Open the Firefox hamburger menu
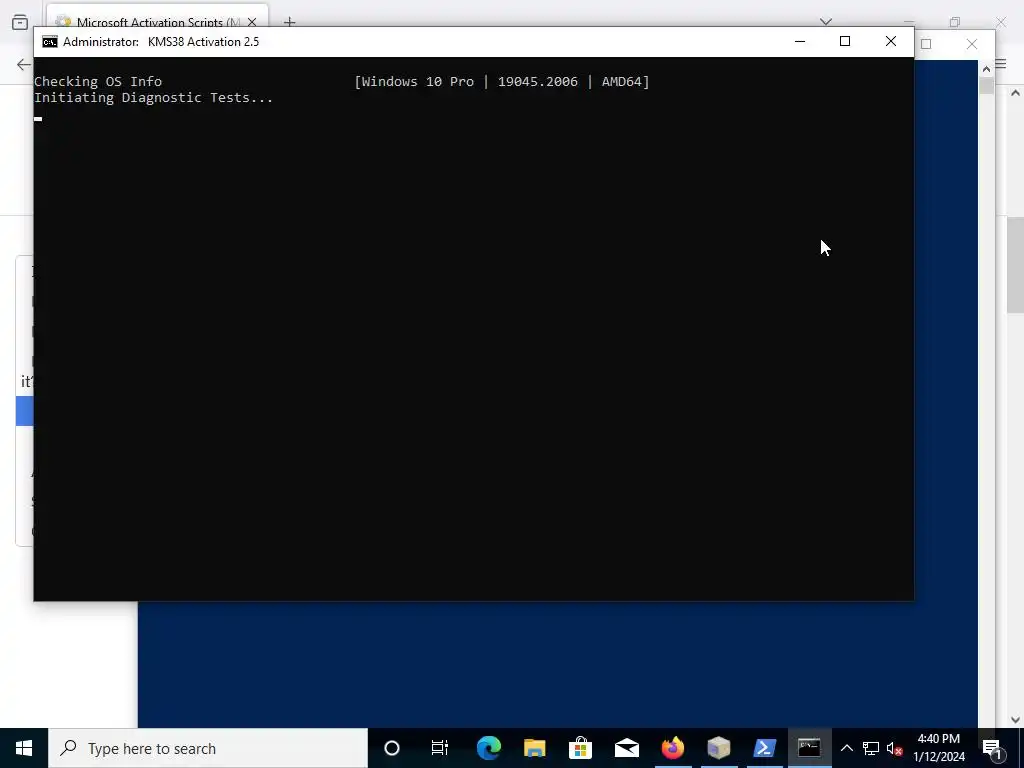The height and width of the screenshot is (768, 1024). pos(1000,64)
